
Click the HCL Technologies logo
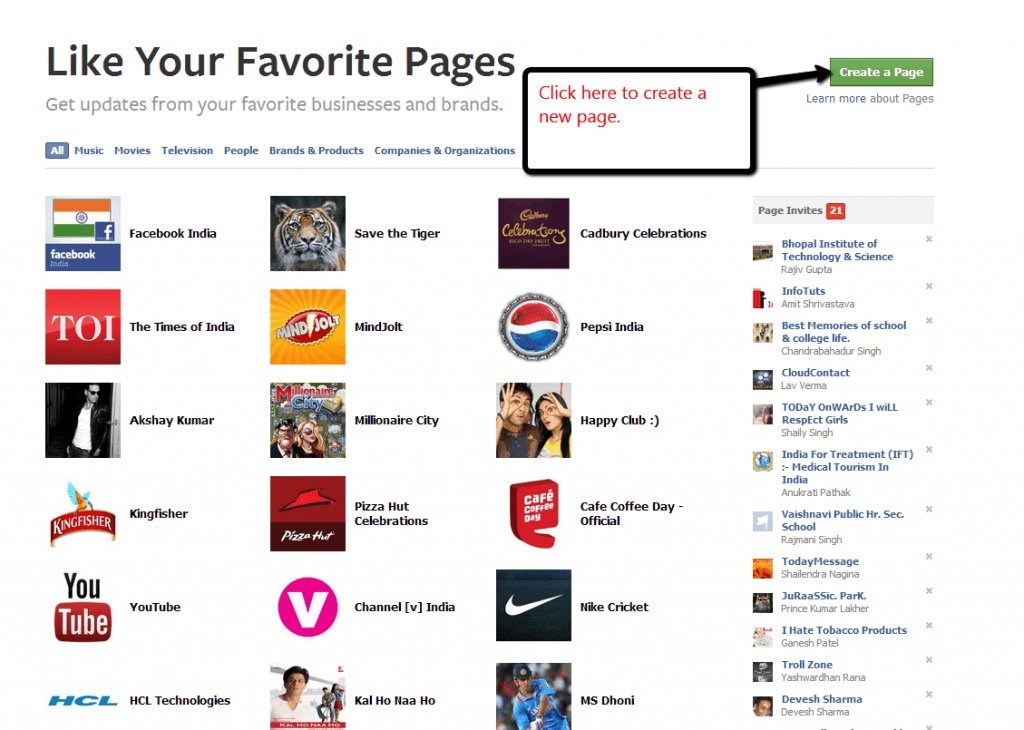pyautogui.click(x=82, y=700)
